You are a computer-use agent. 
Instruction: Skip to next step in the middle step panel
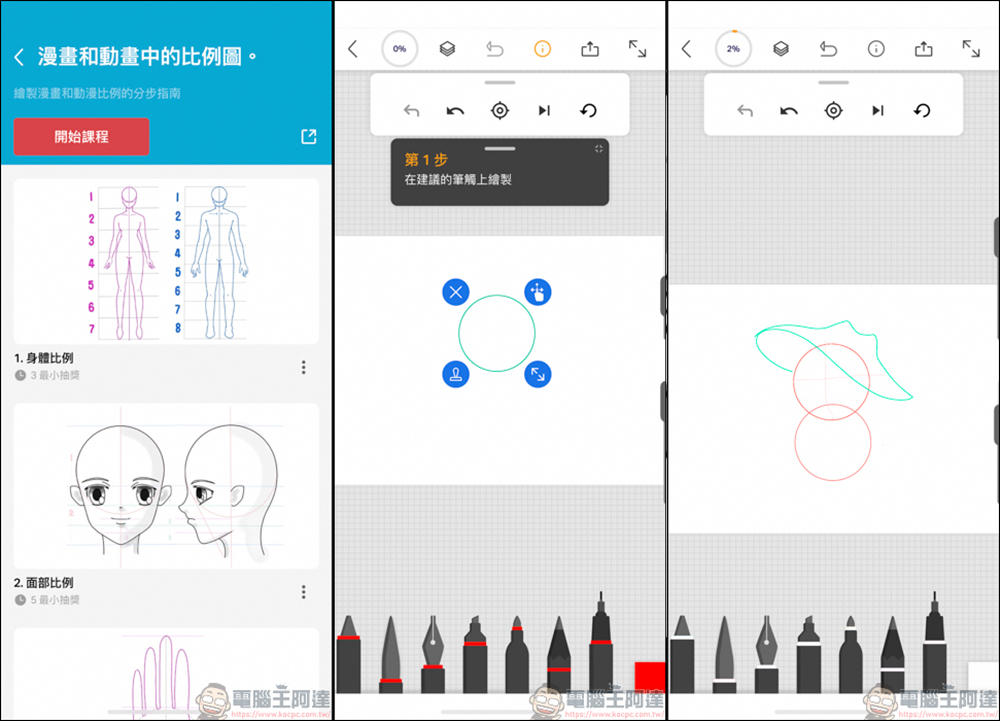(544, 111)
